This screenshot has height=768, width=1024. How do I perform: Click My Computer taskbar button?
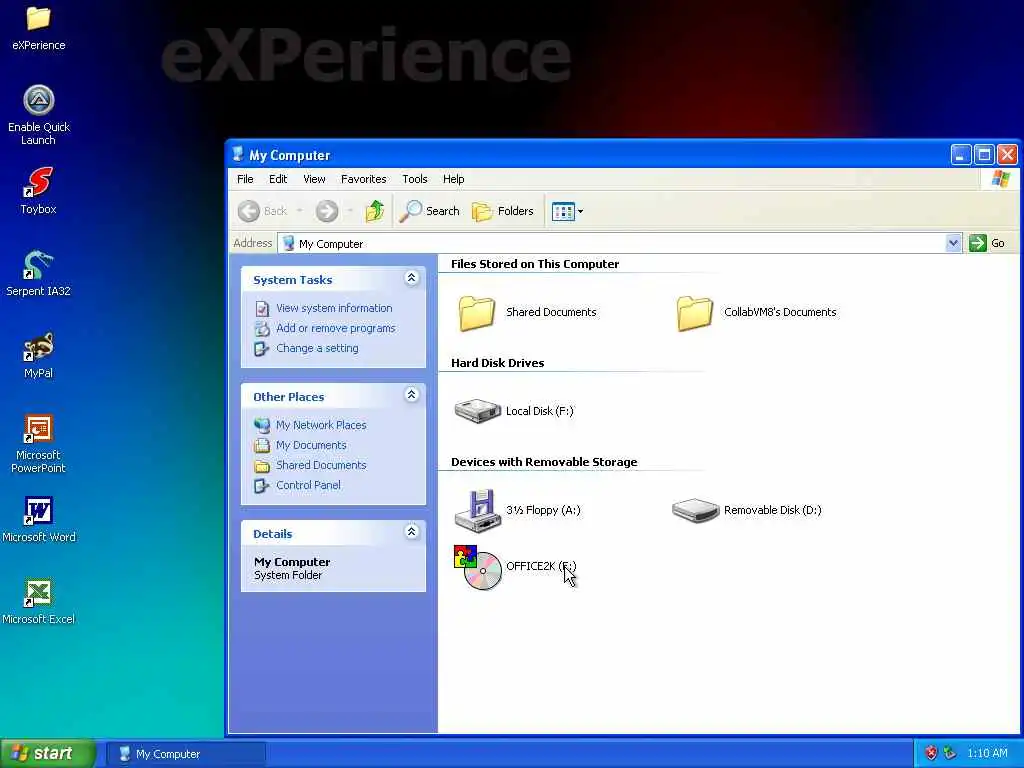[185, 754]
